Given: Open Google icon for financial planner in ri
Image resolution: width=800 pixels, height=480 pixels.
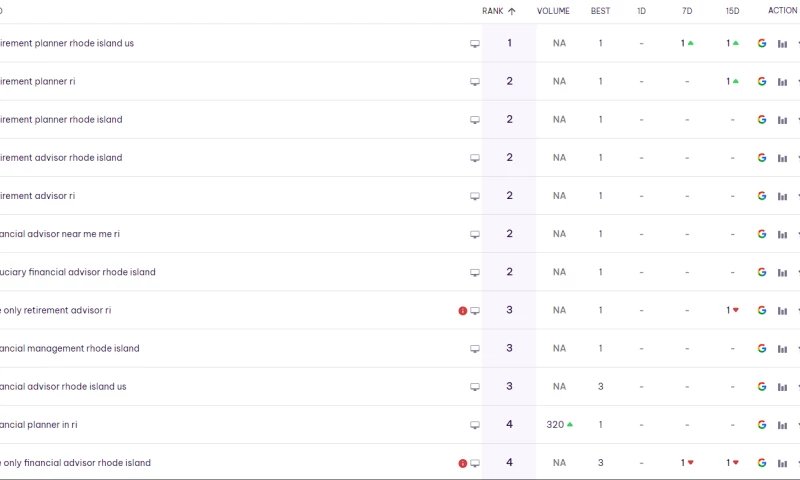Looking at the screenshot, I should [762, 424].
